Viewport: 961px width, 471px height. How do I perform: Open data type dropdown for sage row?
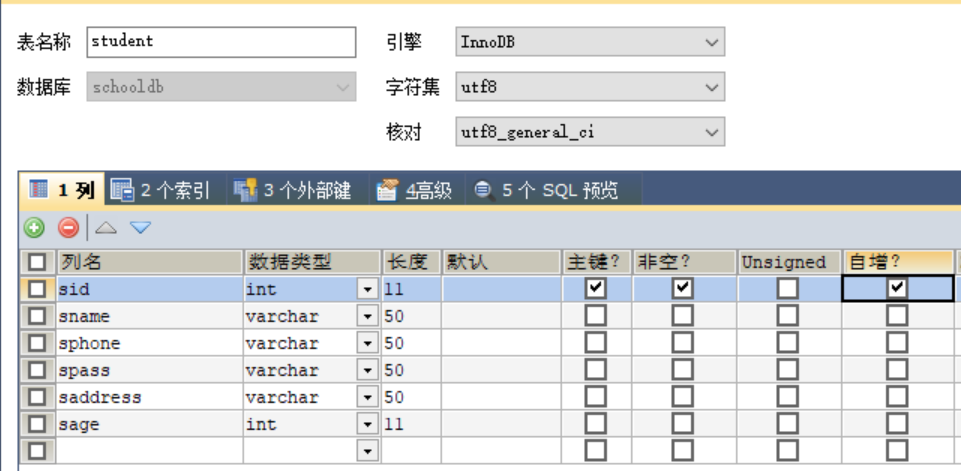[x=367, y=424]
